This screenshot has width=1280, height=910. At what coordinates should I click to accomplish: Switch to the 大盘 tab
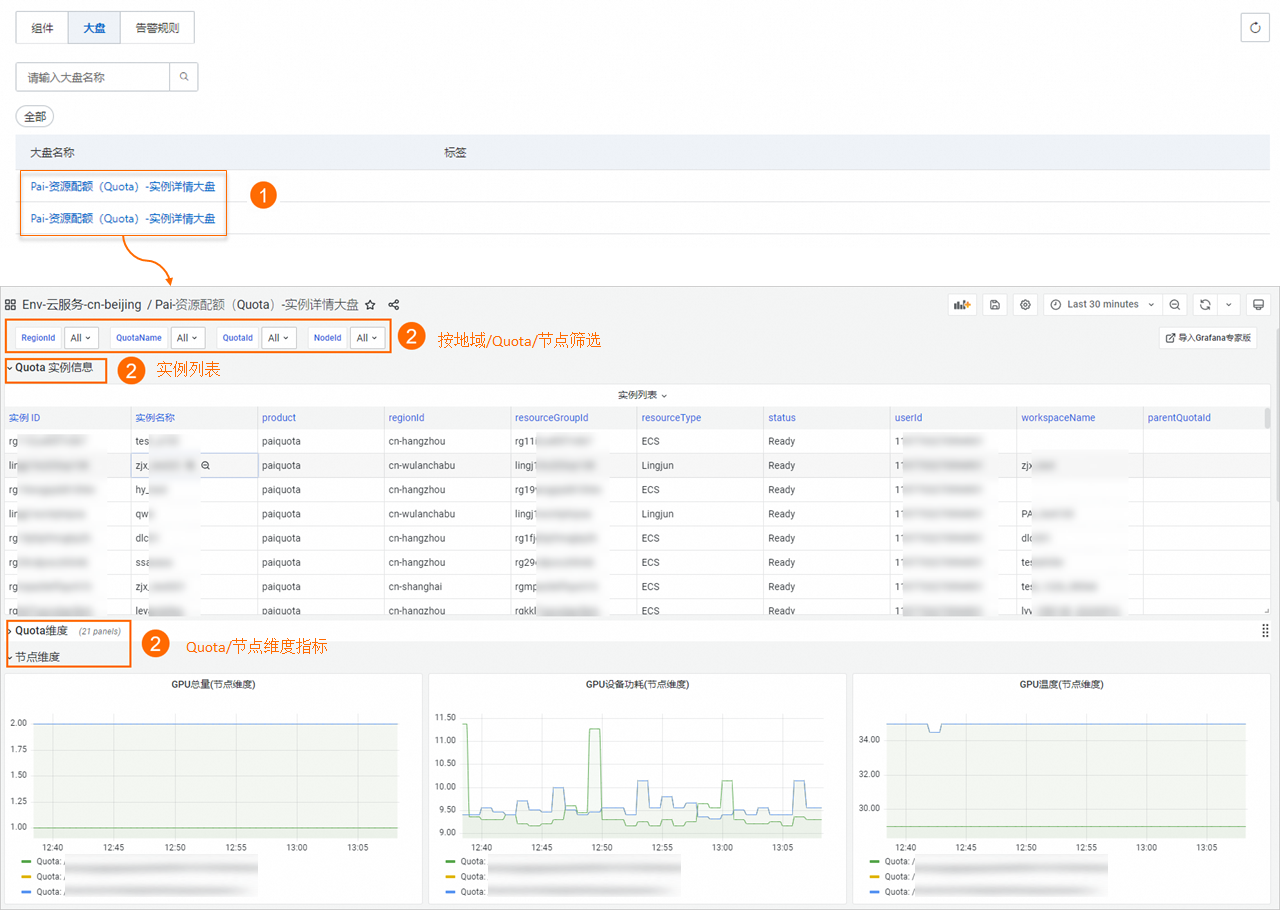coord(94,28)
